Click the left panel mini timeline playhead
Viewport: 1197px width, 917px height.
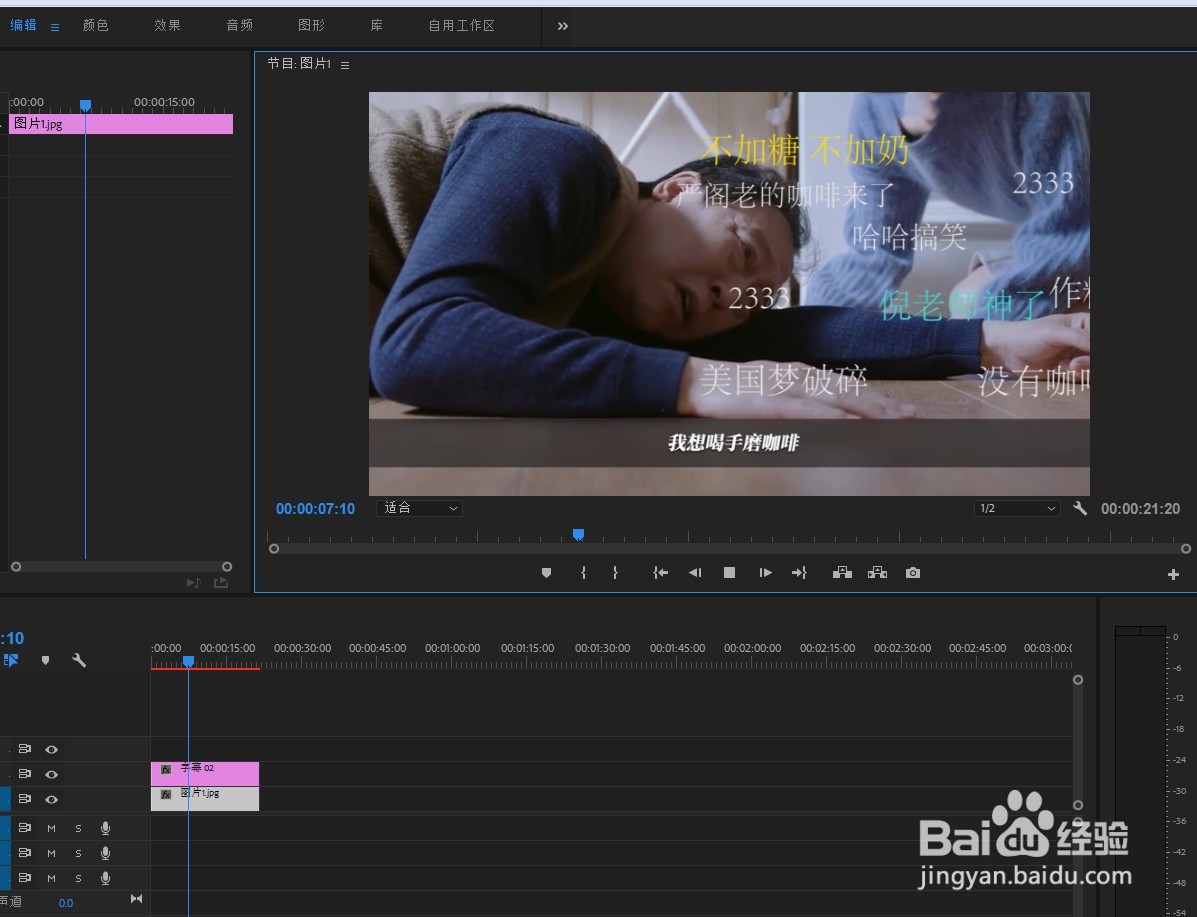click(x=86, y=105)
